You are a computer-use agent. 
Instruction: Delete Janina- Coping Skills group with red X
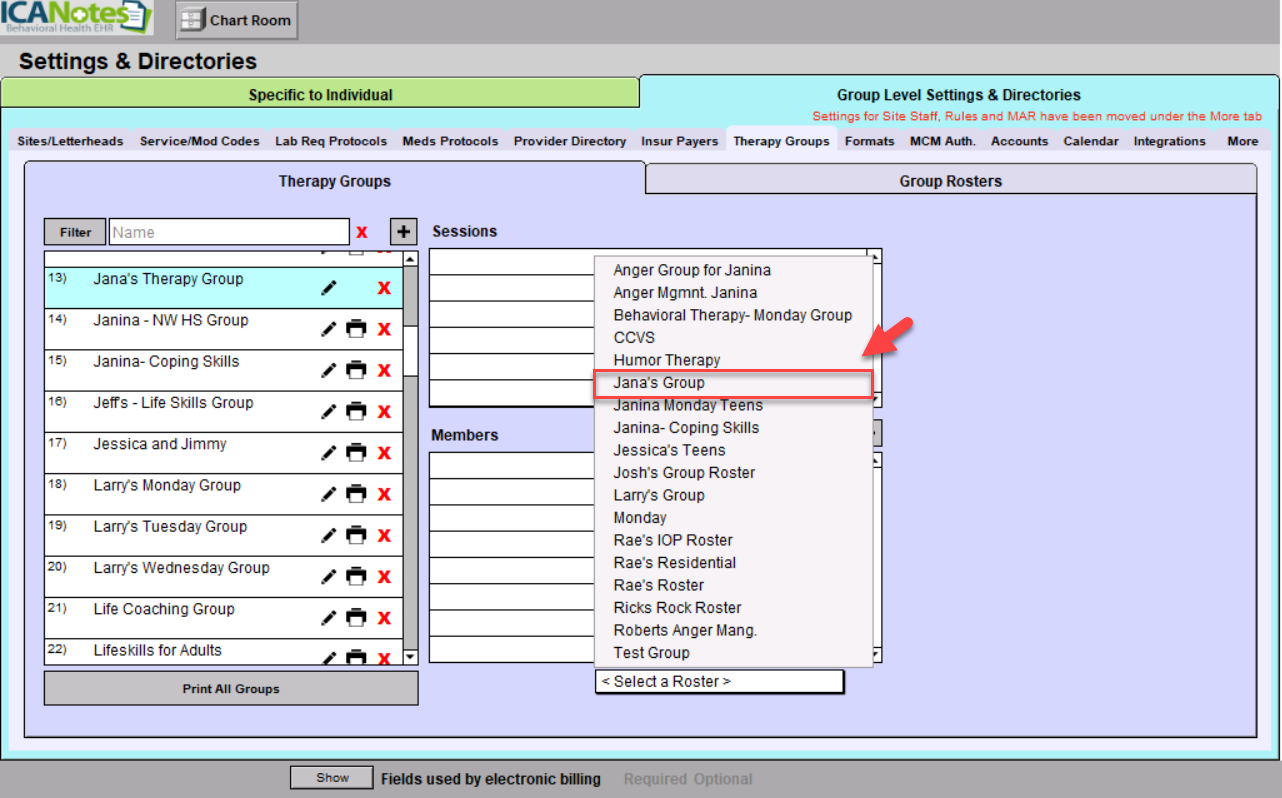(383, 370)
